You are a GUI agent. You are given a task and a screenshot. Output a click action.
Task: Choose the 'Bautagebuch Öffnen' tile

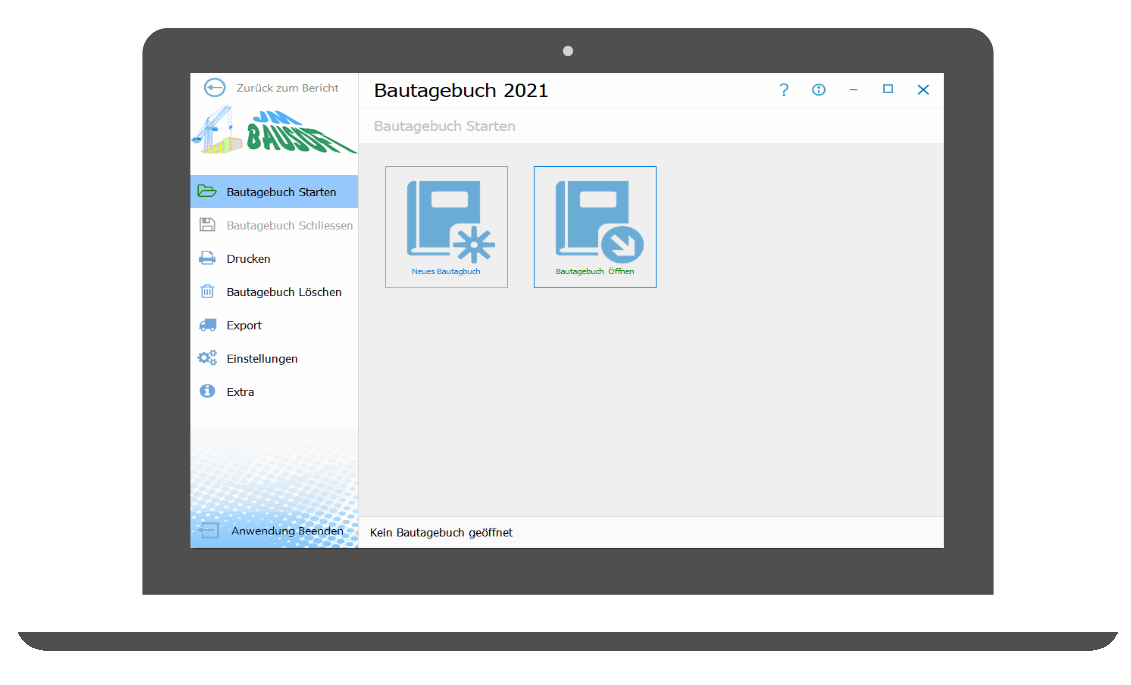(595, 227)
